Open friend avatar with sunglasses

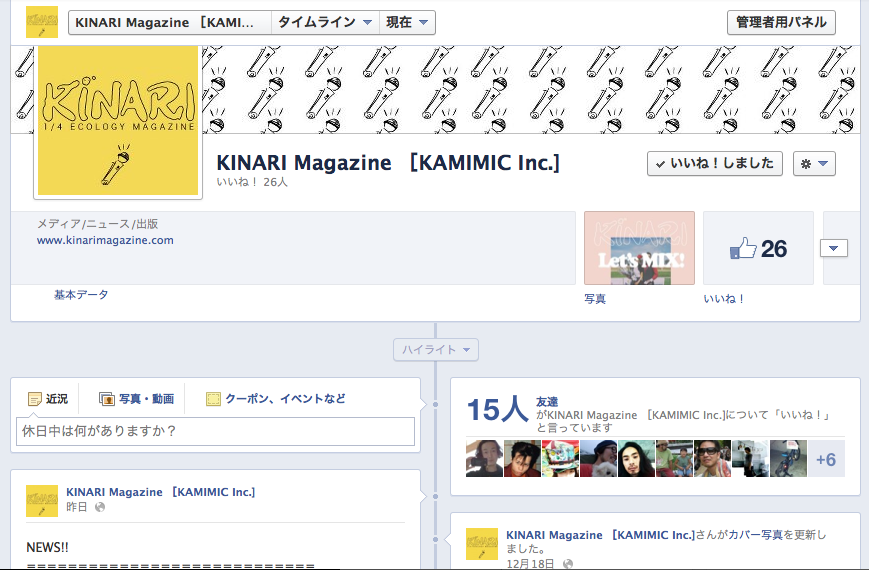(712, 459)
